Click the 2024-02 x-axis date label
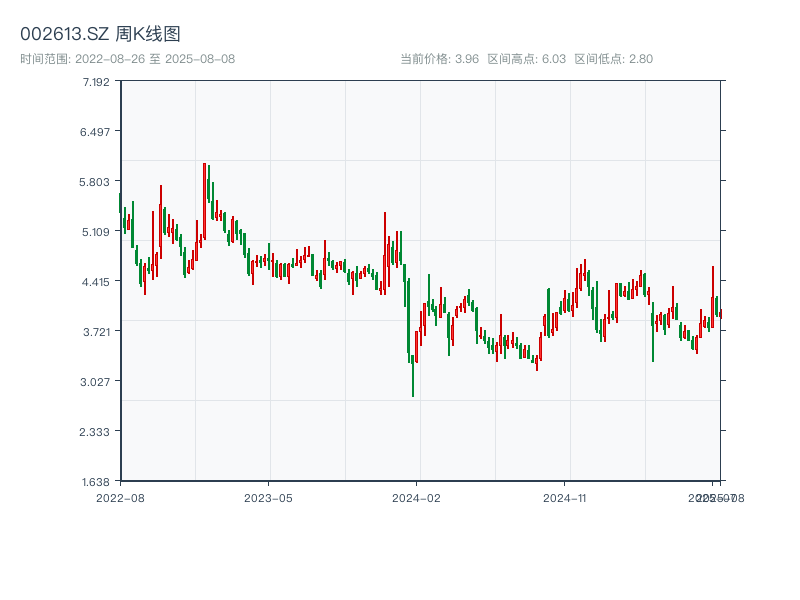 coord(417,497)
